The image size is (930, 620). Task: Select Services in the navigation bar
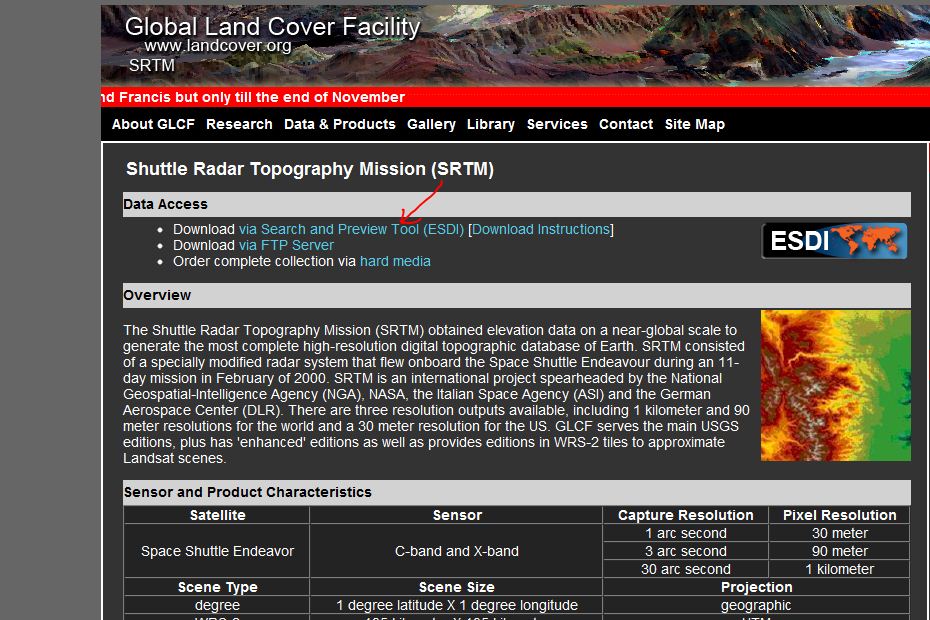point(557,124)
